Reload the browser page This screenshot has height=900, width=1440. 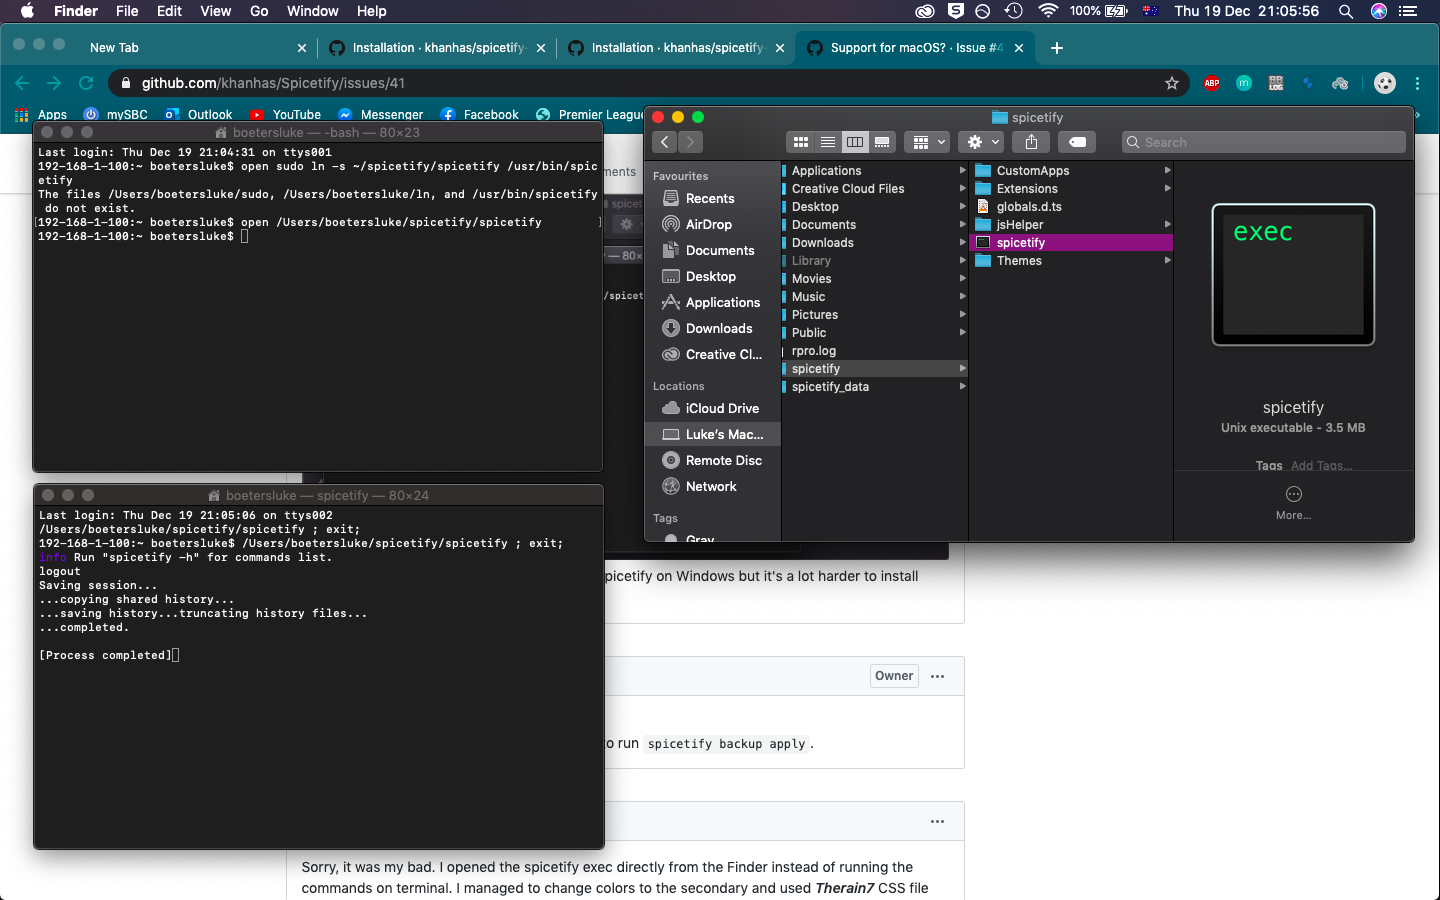(86, 83)
